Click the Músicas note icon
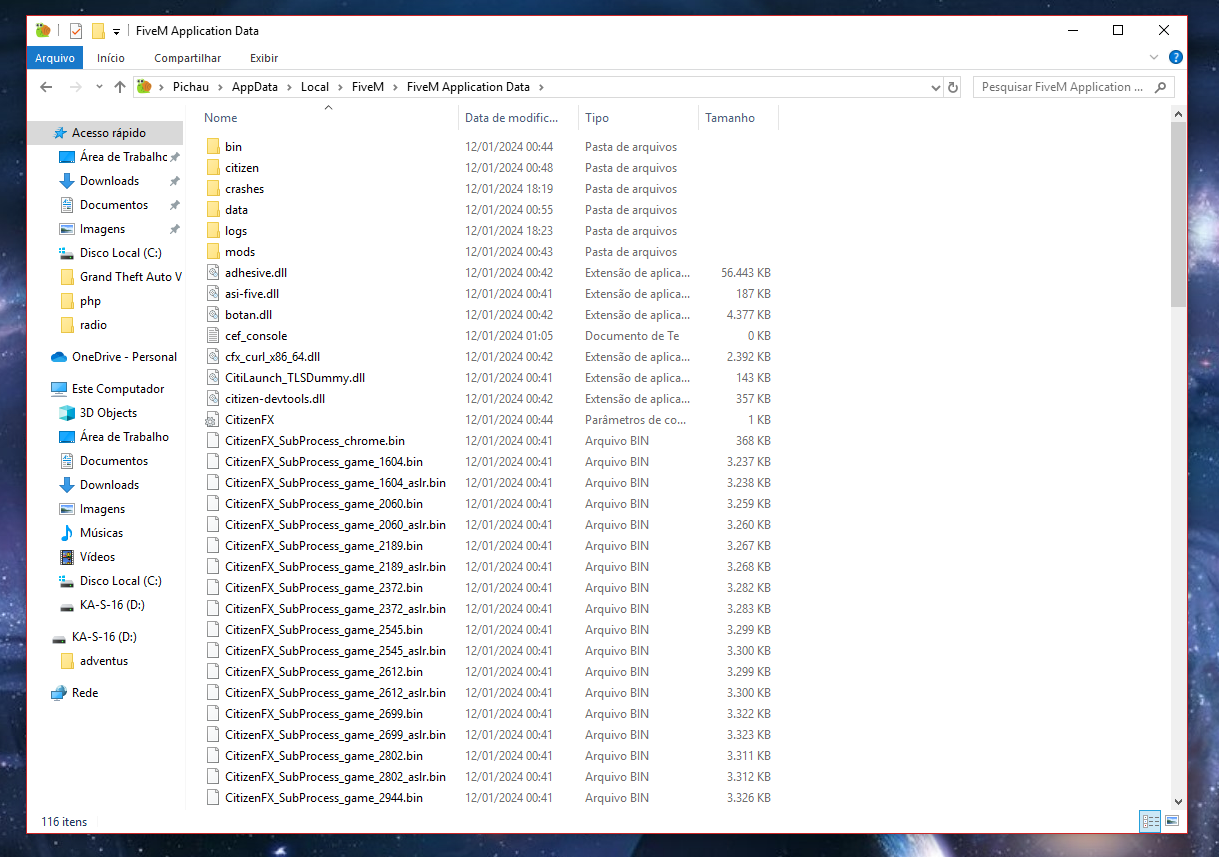The height and width of the screenshot is (857, 1219). tap(67, 533)
